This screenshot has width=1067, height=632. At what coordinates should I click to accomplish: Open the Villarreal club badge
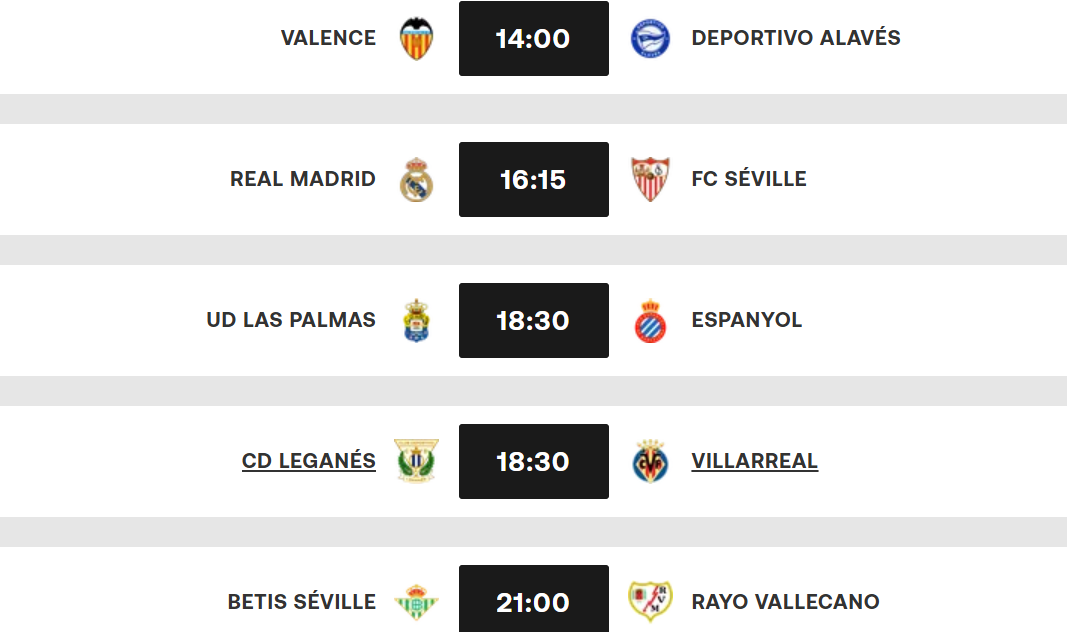click(x=651, y=461)
